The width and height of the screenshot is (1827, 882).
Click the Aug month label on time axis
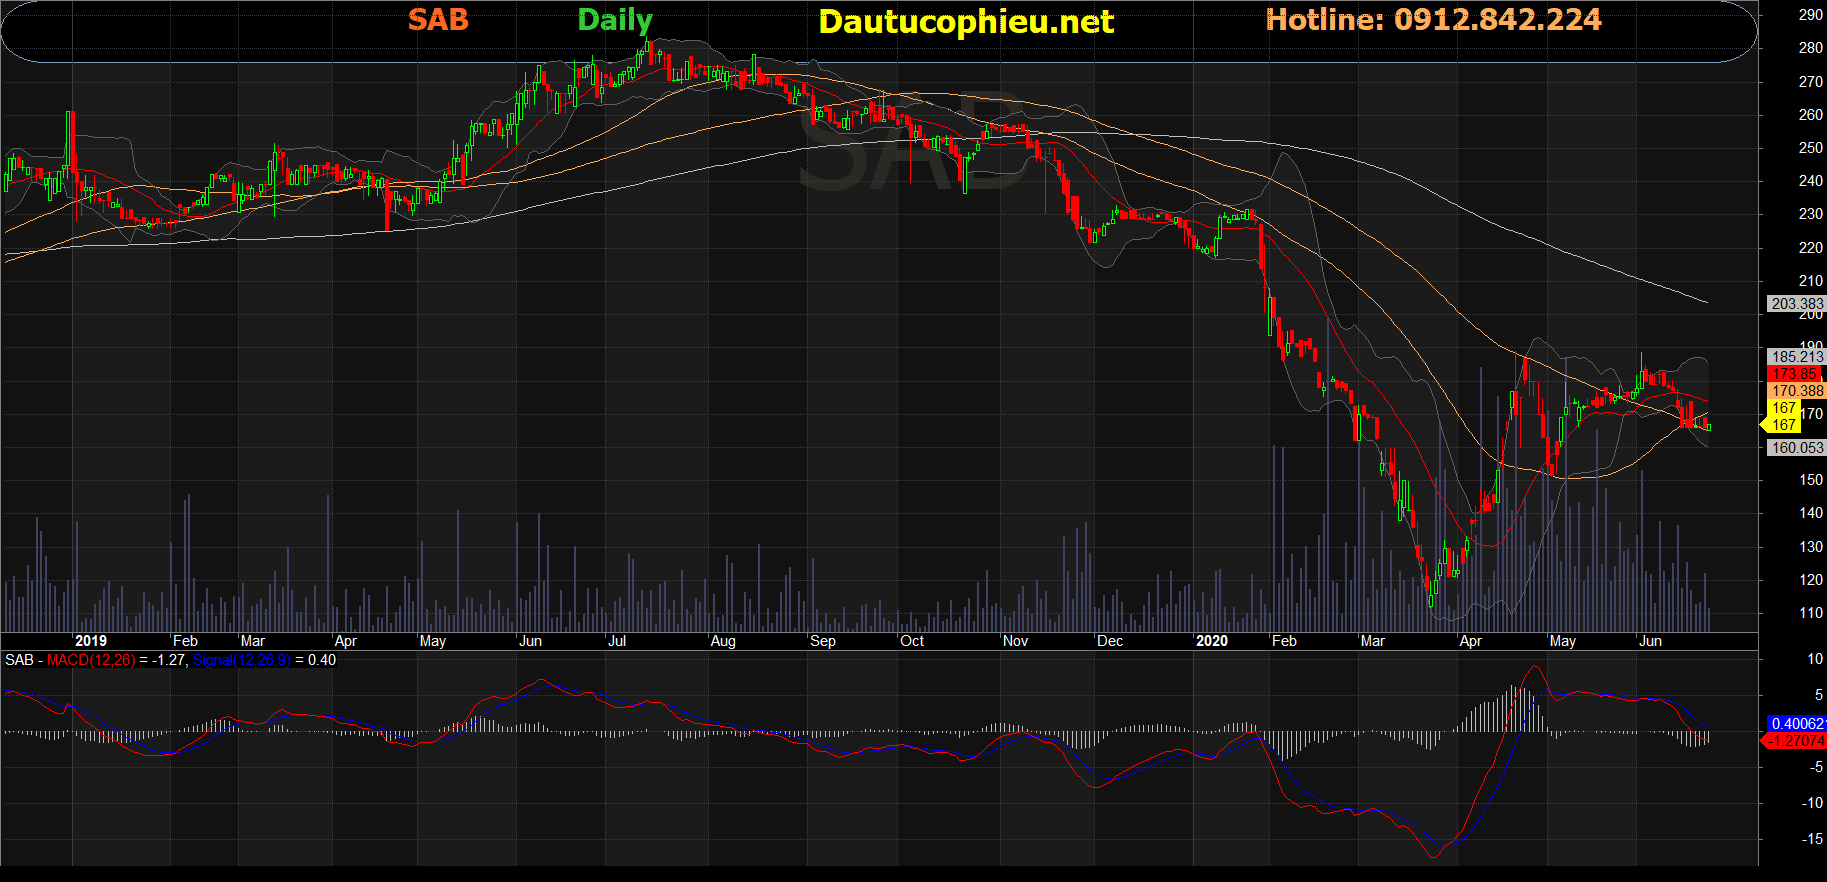pyautogui.click(x=723, y=641)
